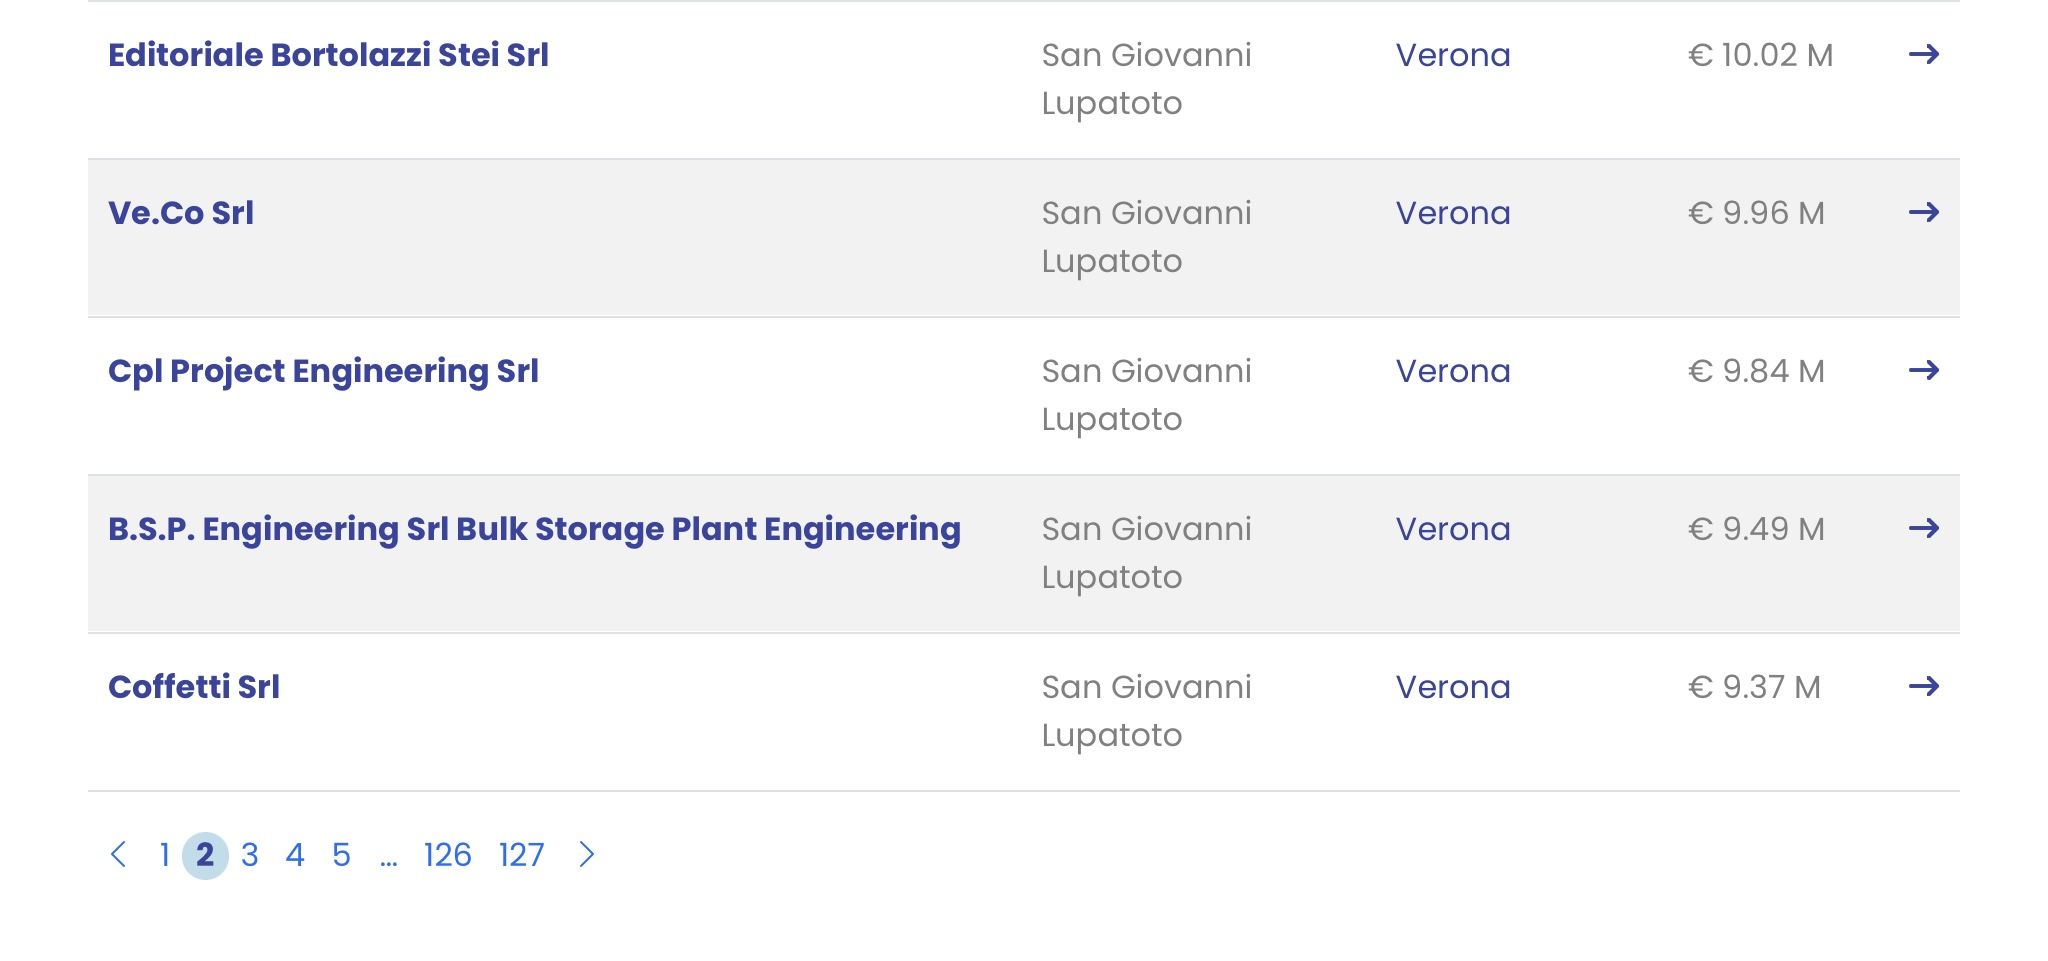
Task: Follow arrow icon beside Cpl Project Engineering
Action: pos(1923,370)
